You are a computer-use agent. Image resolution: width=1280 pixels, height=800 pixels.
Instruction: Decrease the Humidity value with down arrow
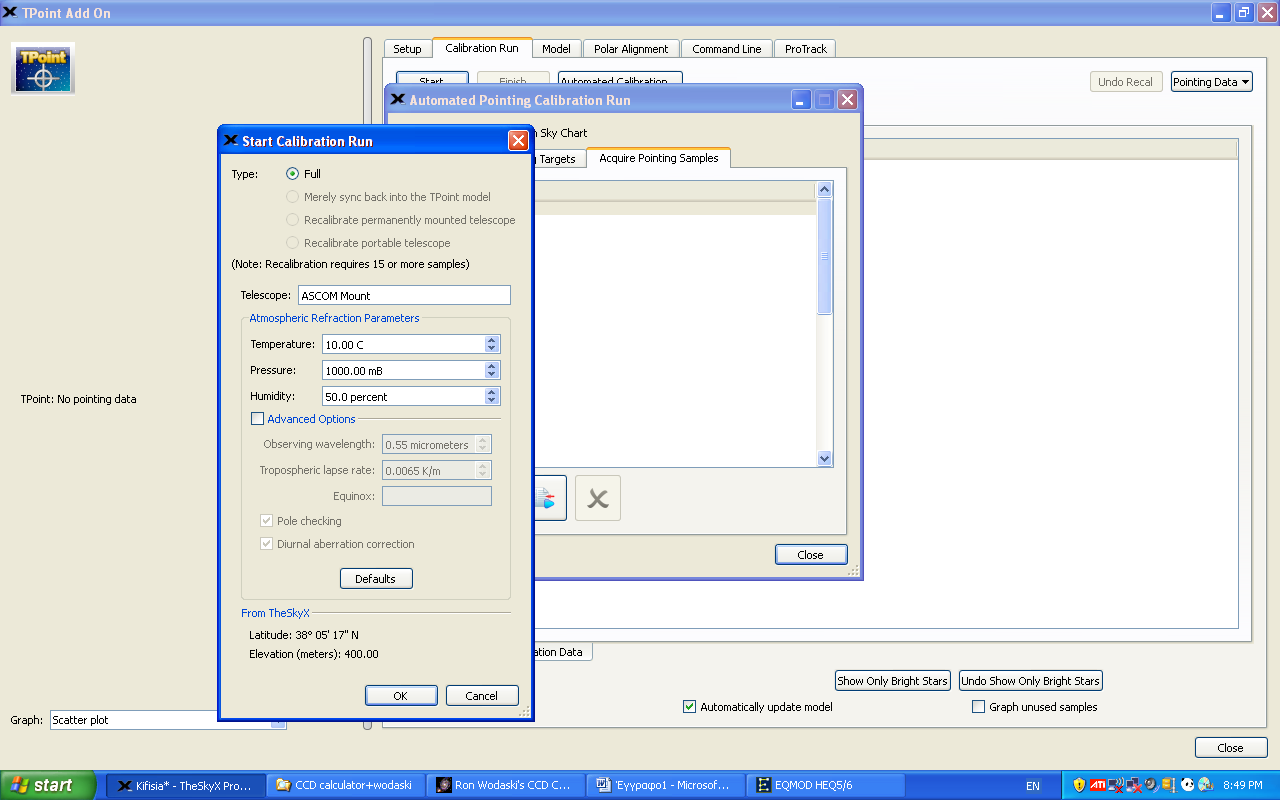(x=491, y=400)
